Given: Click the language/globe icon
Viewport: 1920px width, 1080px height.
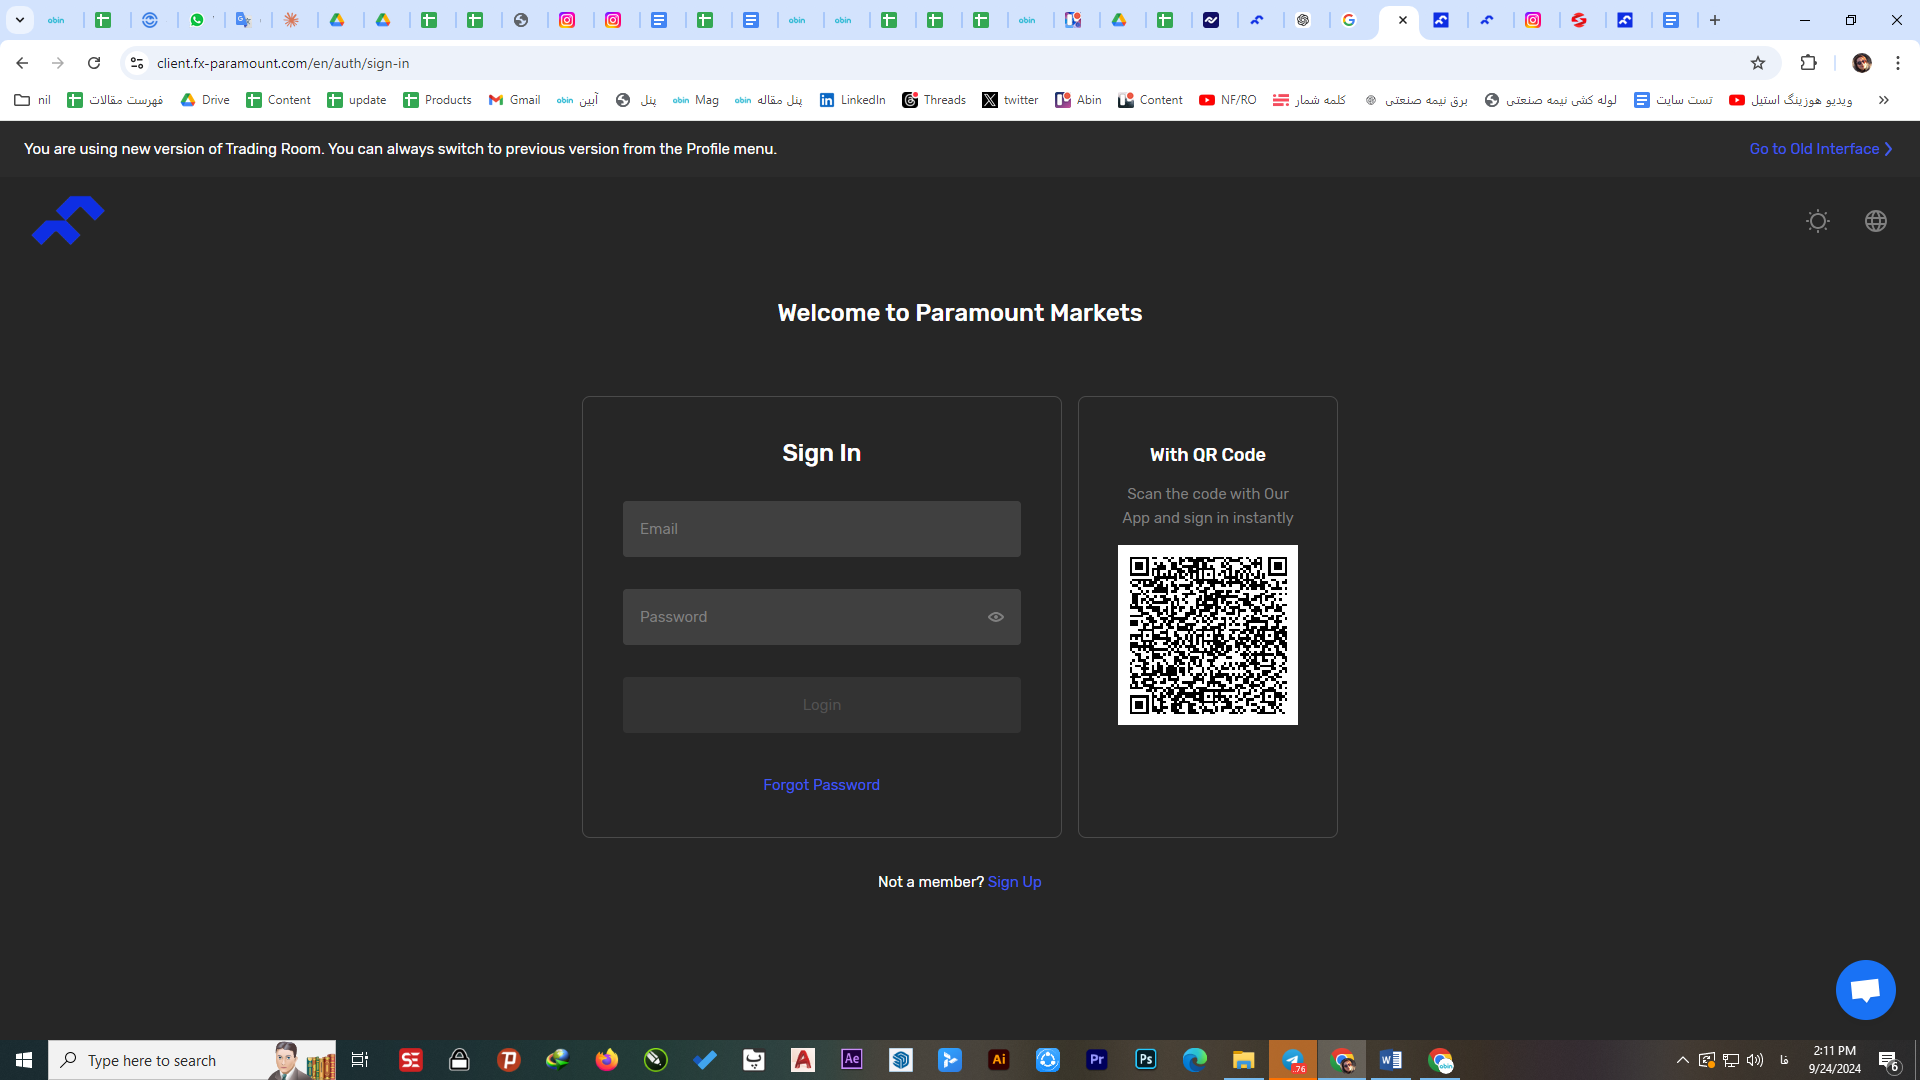Looking at the screenshot, I should [1876, 220].
